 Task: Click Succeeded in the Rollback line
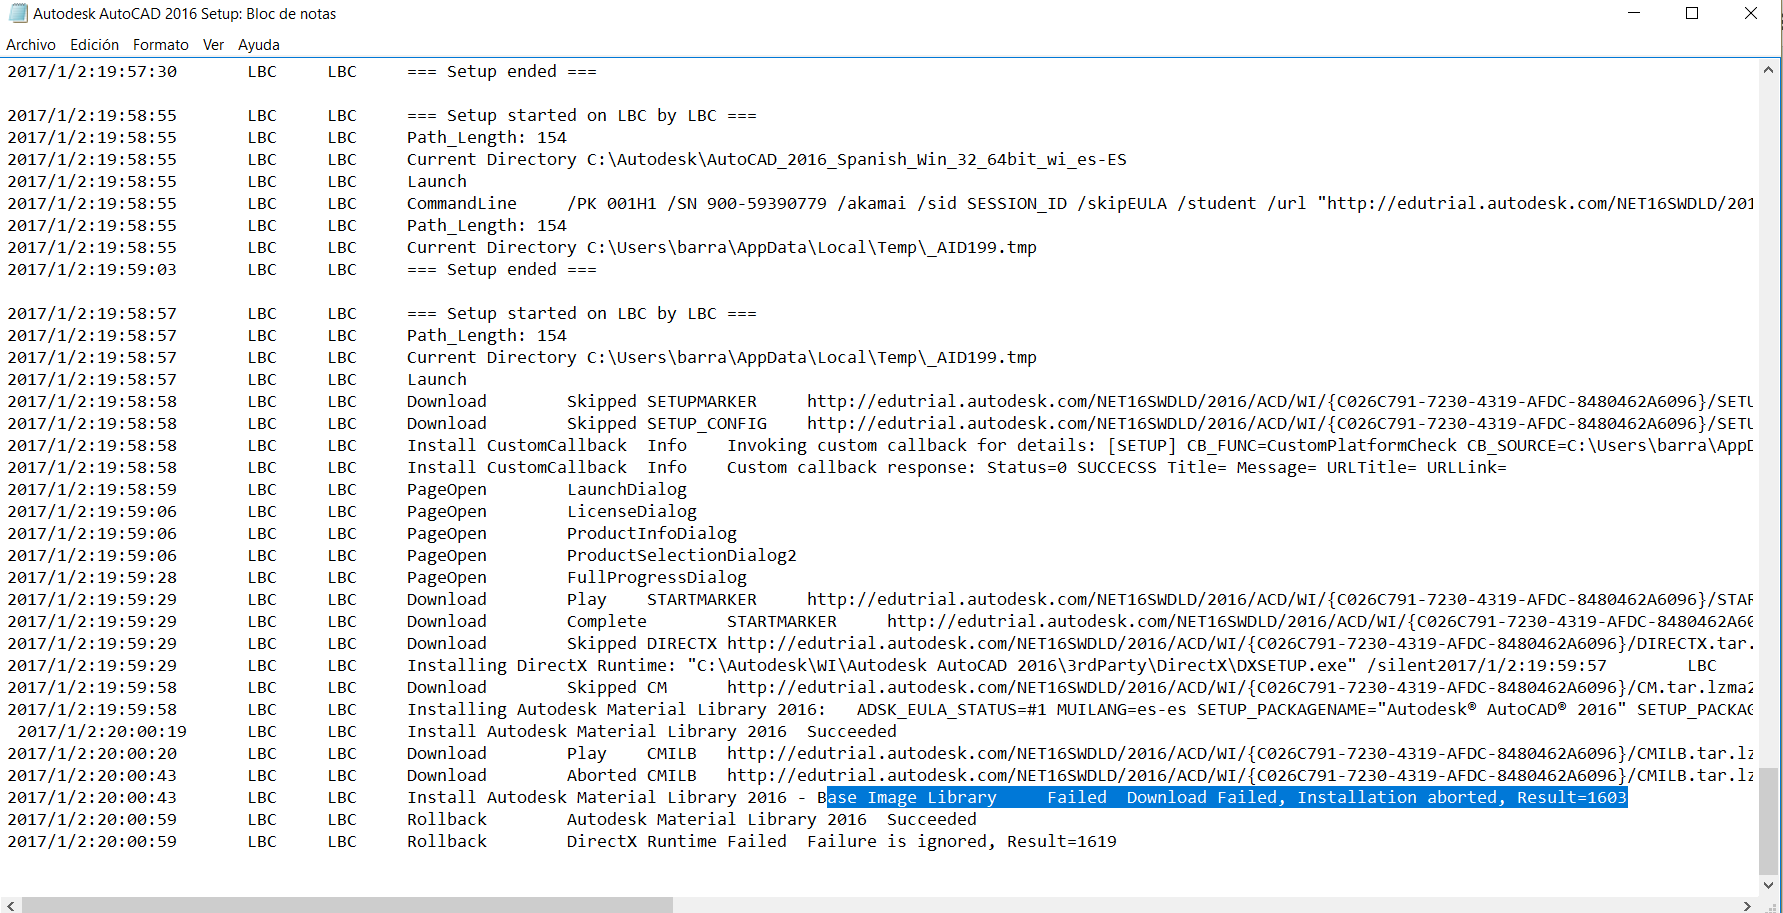932,820
